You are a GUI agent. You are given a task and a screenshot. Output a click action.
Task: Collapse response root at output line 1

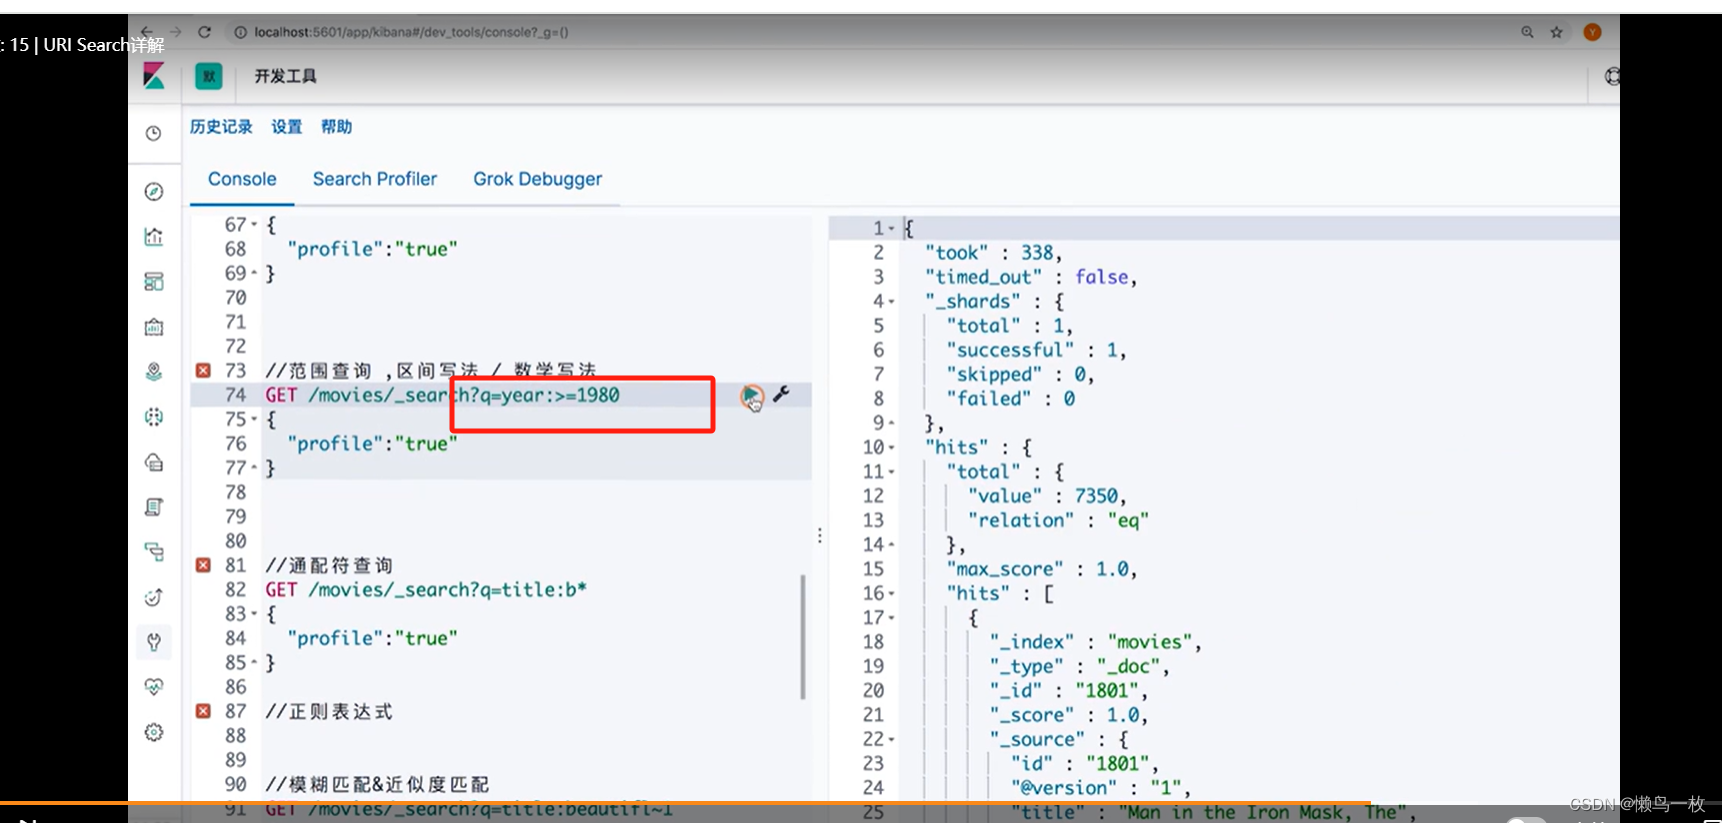[891, 229]
